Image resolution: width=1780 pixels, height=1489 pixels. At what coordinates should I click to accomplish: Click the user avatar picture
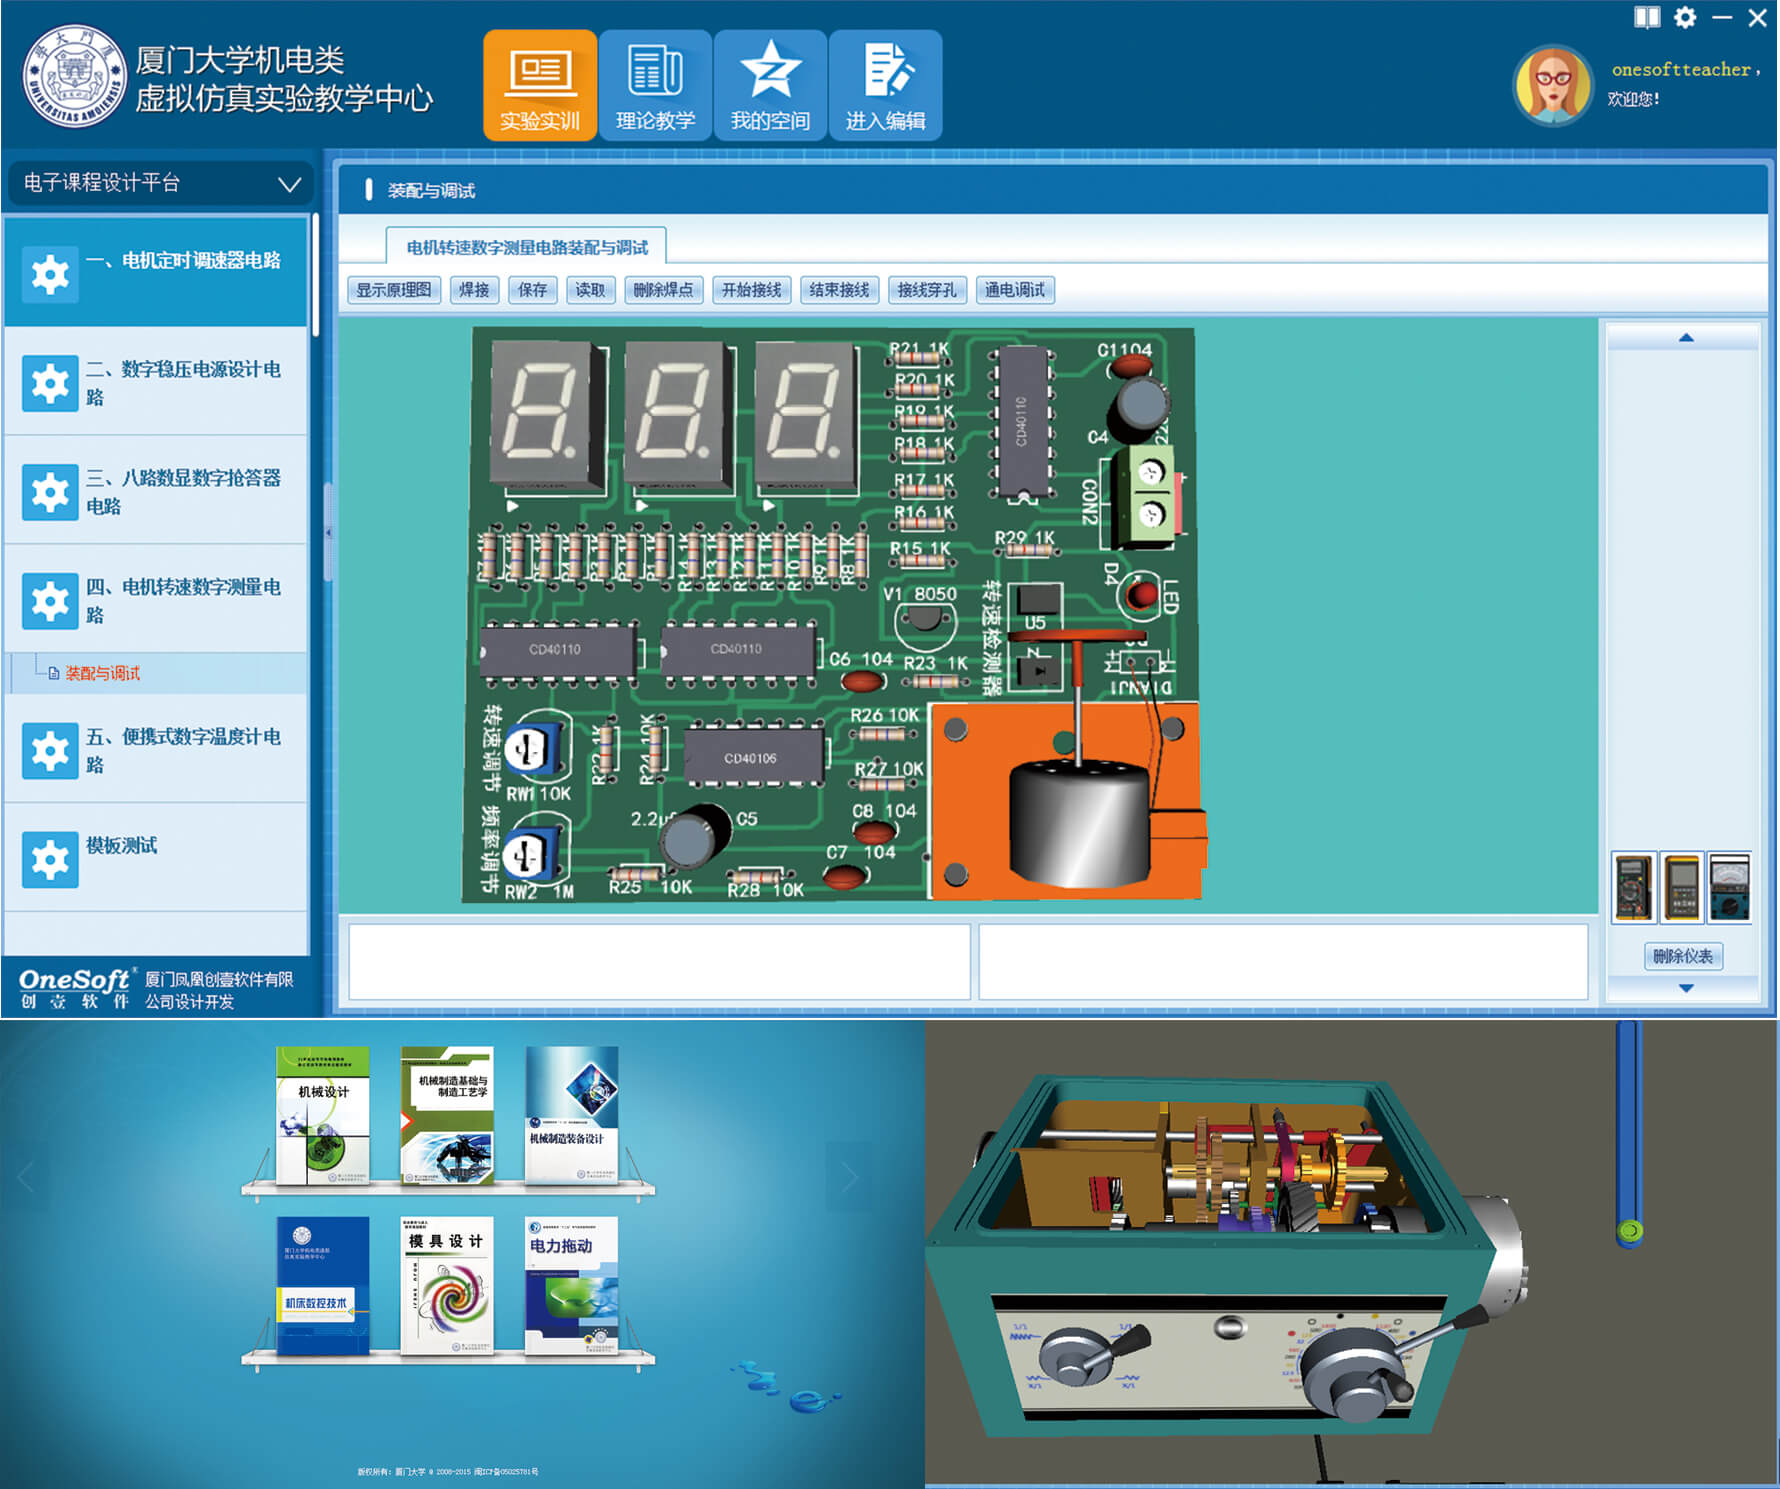click(1552, 85)
